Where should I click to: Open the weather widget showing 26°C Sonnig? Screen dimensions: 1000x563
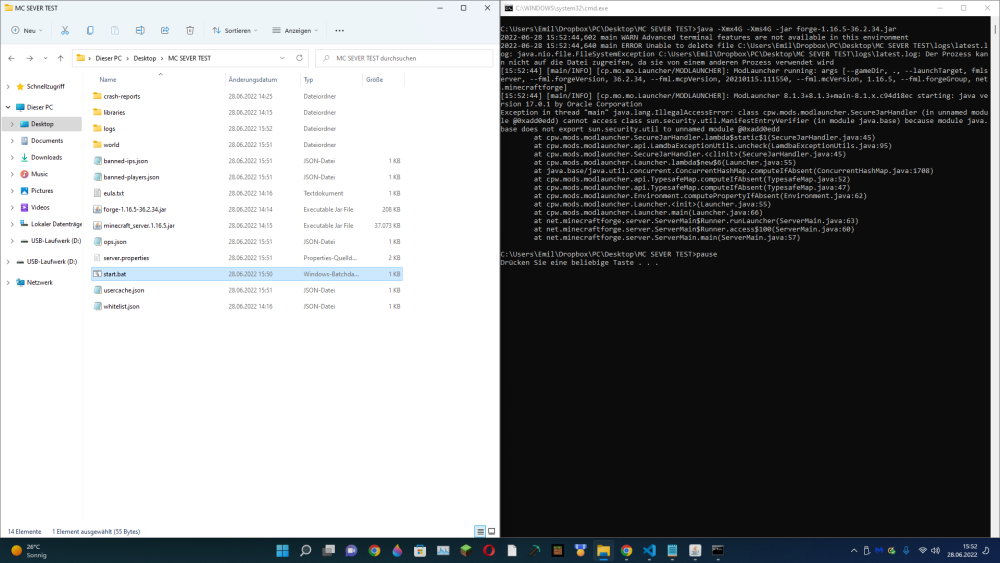coord(29,550)
